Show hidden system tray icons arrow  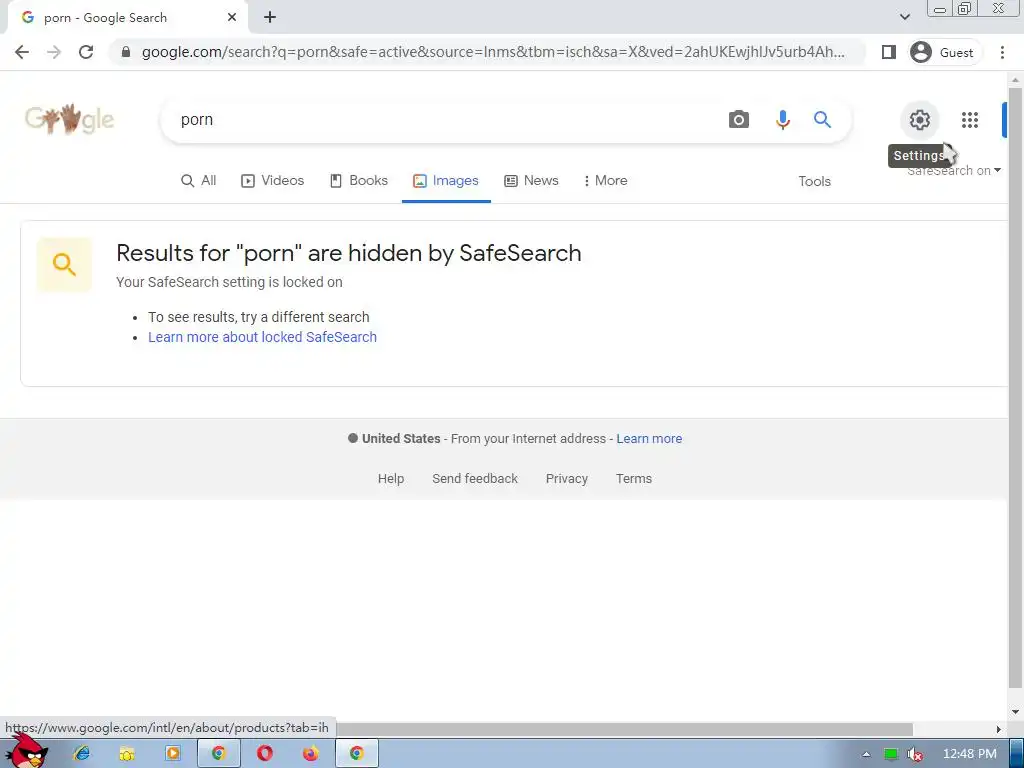pos(867,754)
